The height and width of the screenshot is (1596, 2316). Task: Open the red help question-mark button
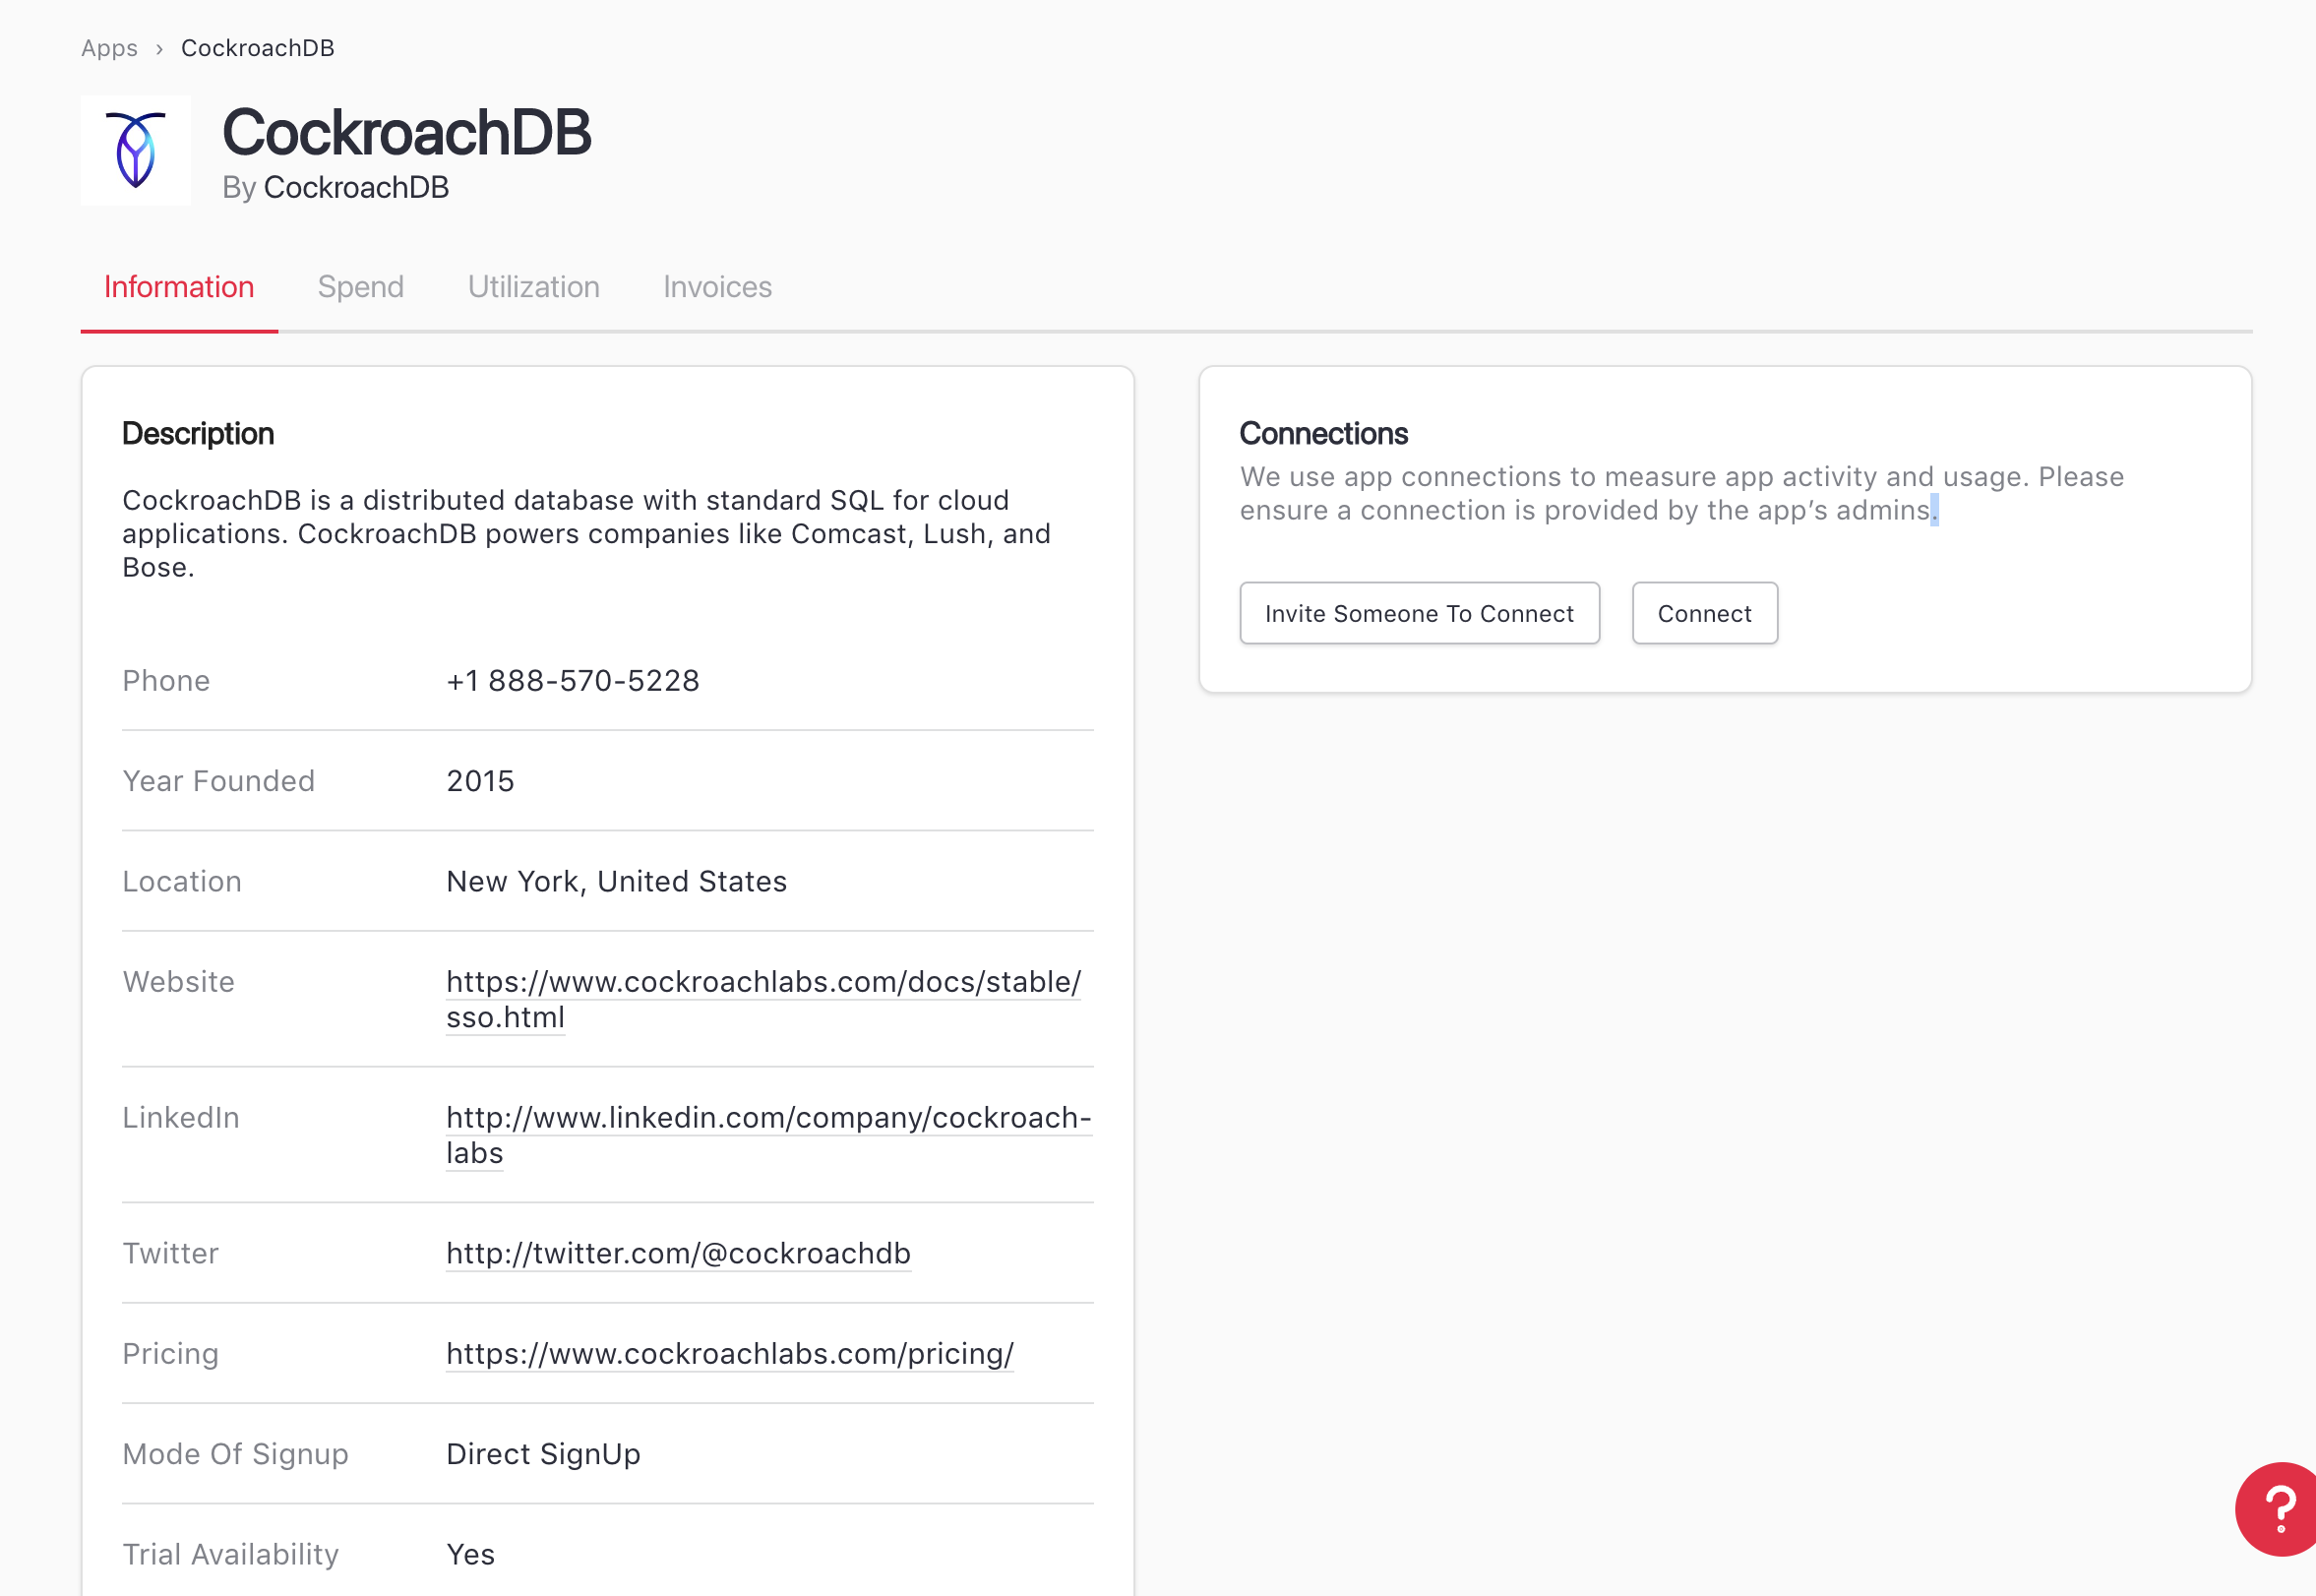[2277, 1508]
